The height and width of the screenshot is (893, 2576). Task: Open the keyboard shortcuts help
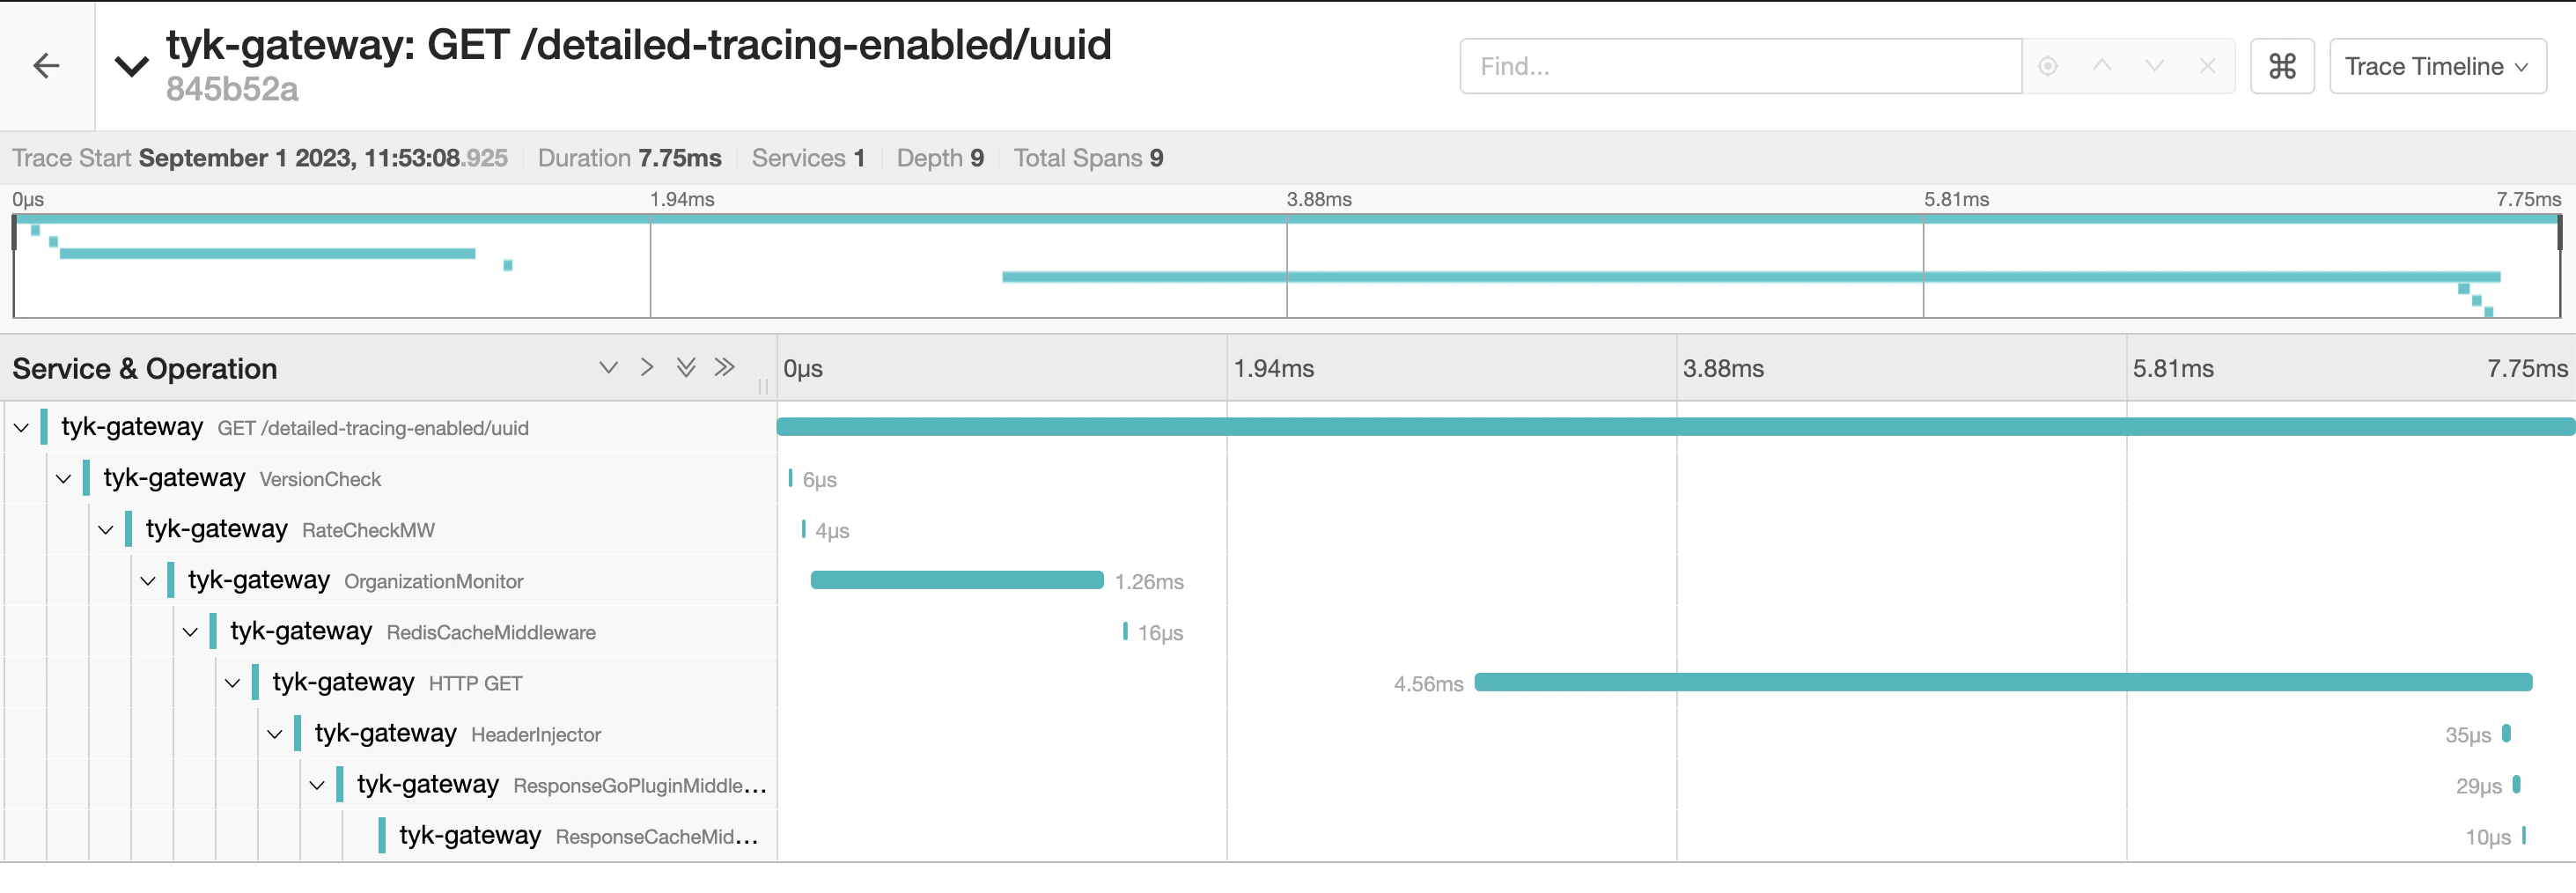(2281, 65)
